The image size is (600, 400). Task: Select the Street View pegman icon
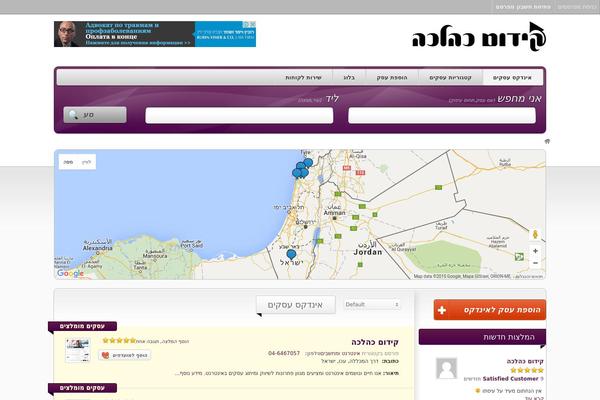point(535,234)
